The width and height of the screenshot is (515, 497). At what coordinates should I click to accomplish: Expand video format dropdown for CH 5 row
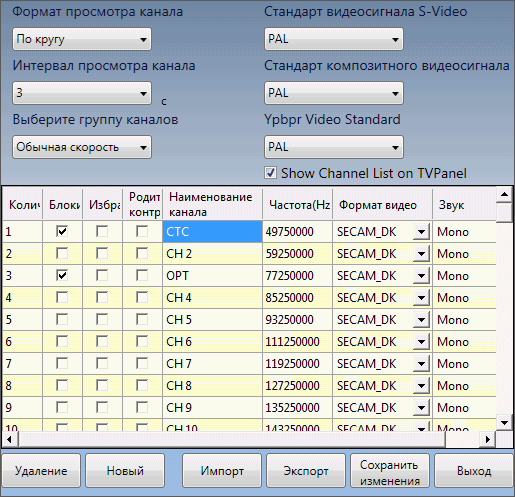(421, 320)
